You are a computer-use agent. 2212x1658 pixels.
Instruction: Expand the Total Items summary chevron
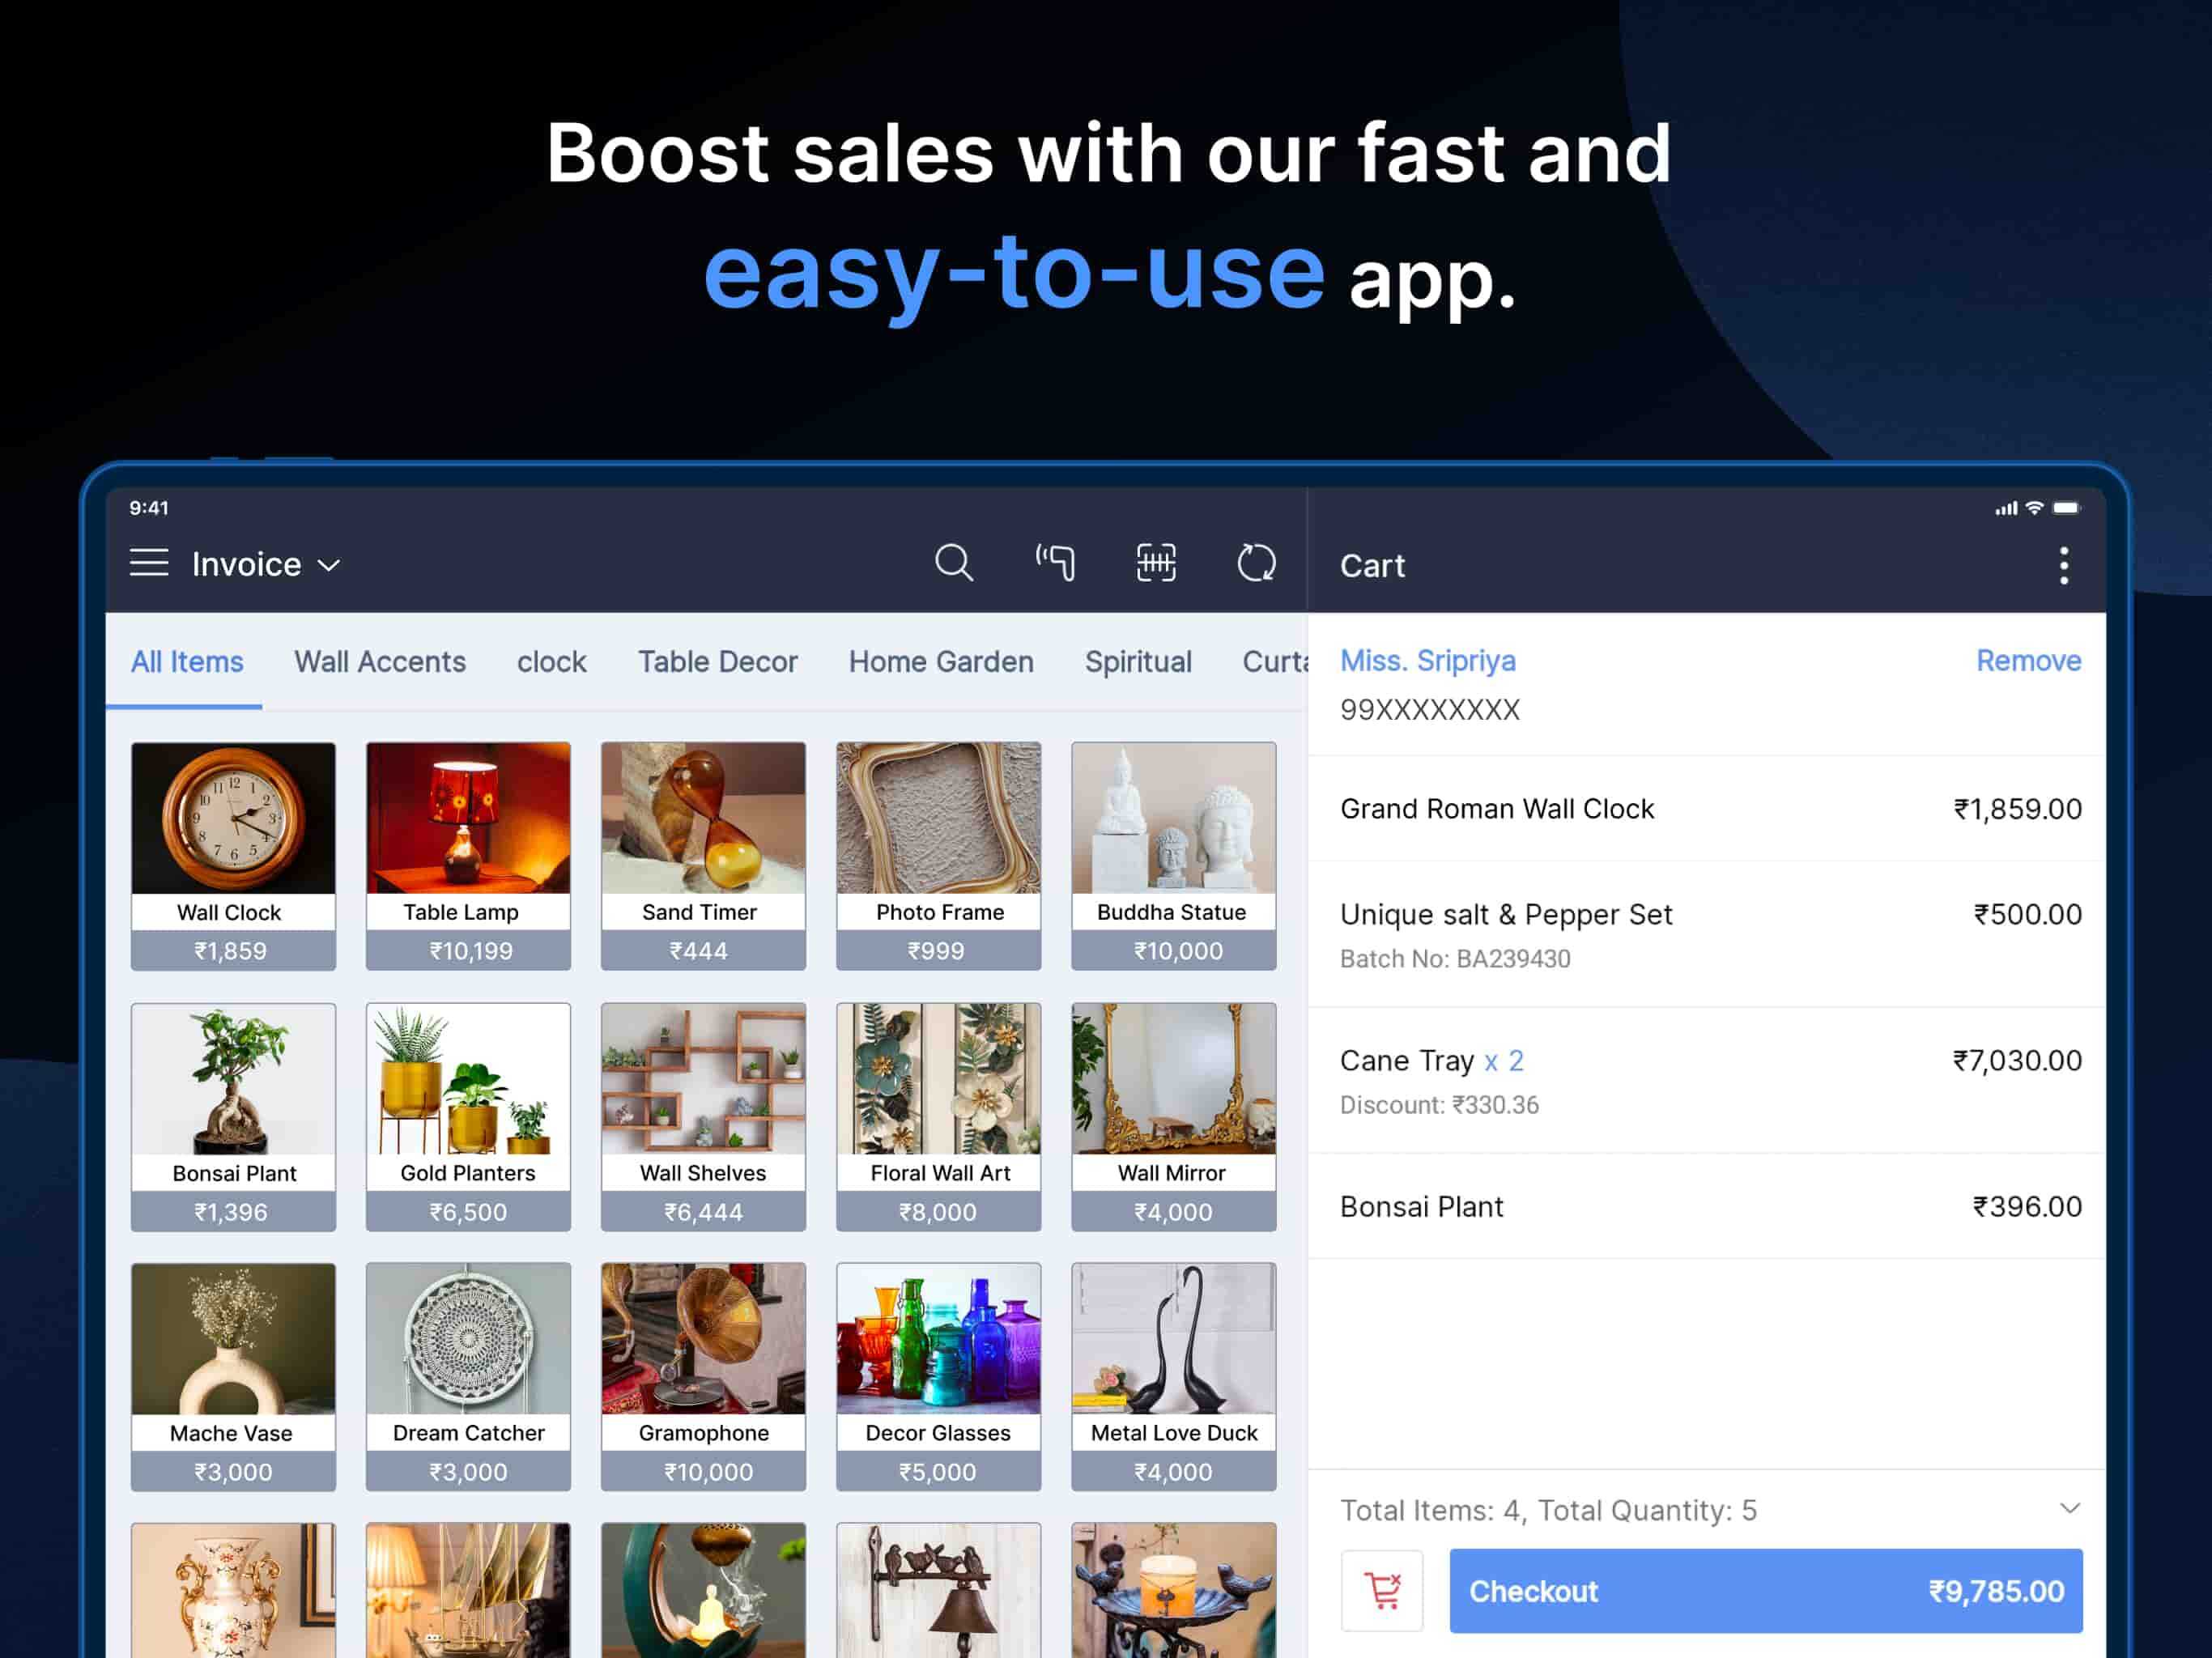tap(2069, 1508)
